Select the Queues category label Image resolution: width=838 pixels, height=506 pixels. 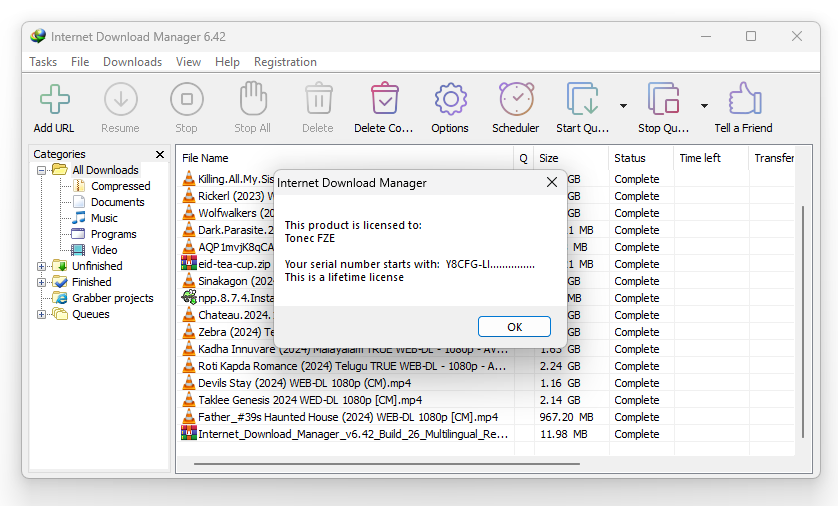[x=91, y=314]
